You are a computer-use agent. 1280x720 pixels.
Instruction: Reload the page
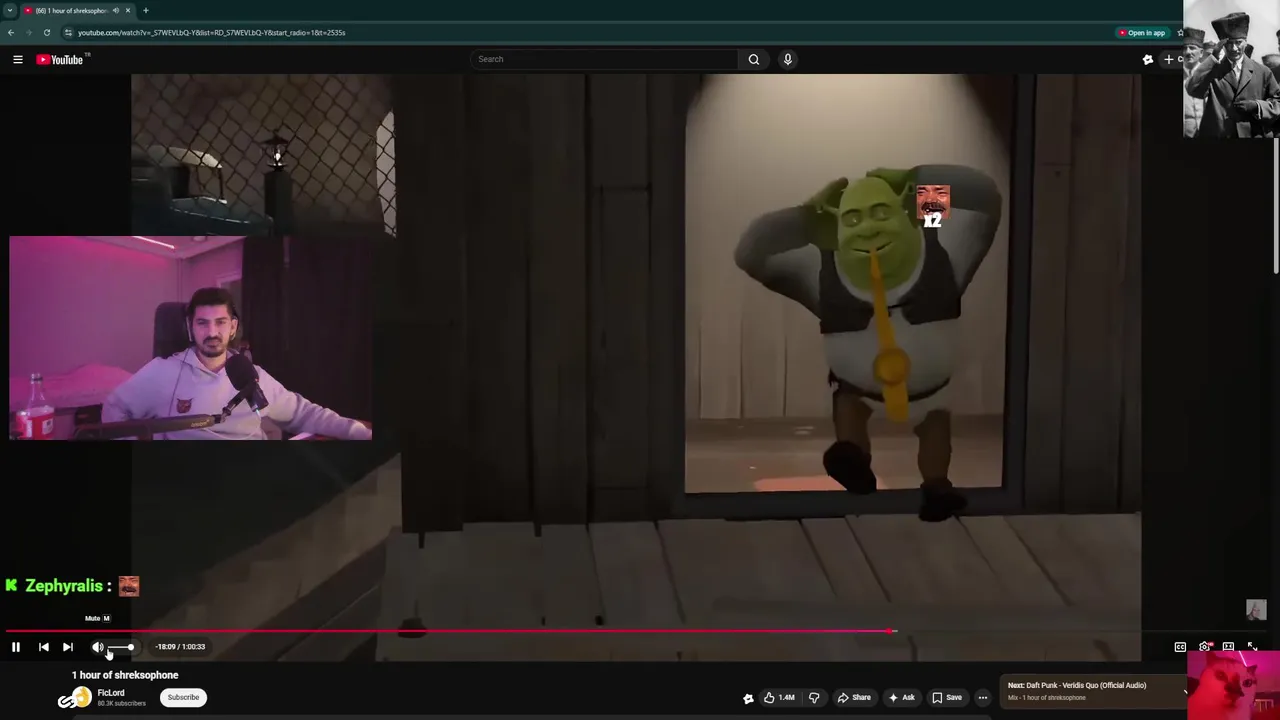pos(47,33)
